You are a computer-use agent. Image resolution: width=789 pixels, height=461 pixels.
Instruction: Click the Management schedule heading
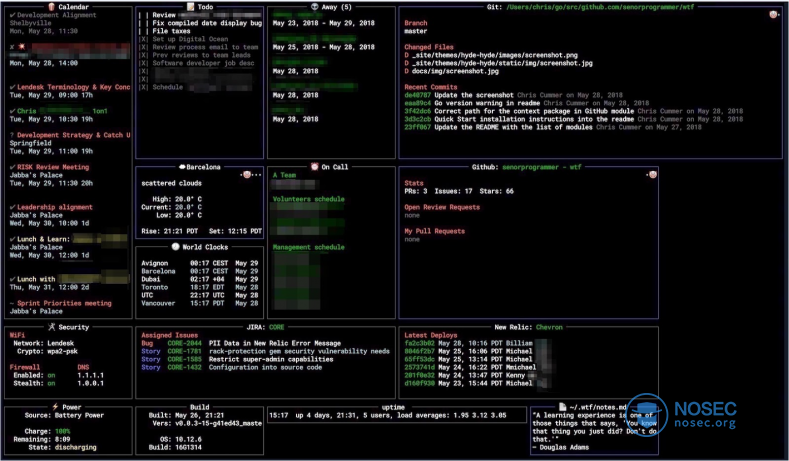tap(308, 248)
